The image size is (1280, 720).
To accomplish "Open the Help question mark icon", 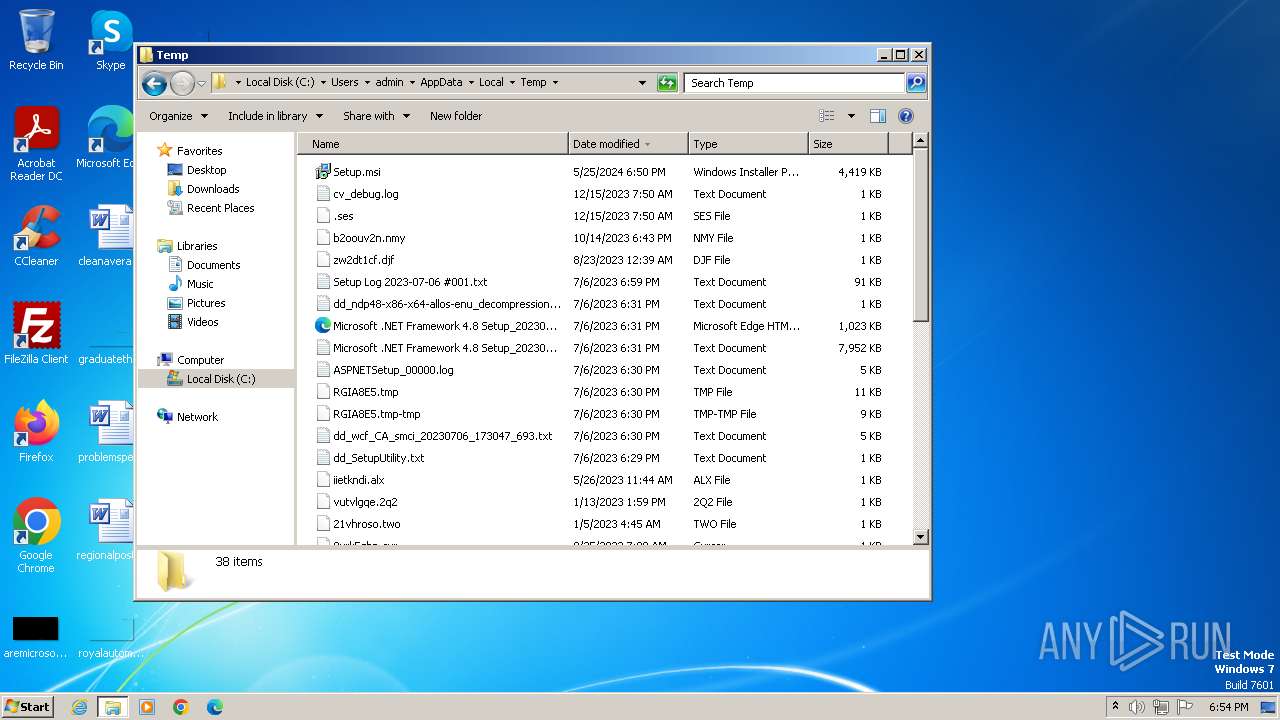I will pos(906,116).
